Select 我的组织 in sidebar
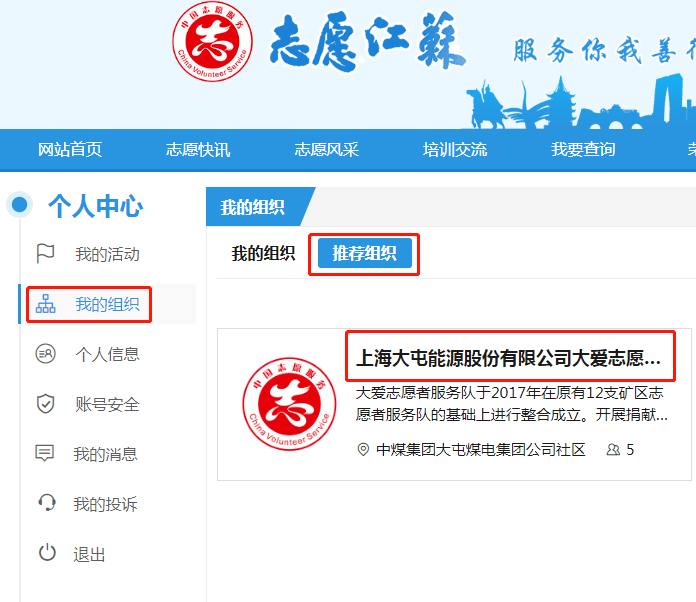 [107, 305]
